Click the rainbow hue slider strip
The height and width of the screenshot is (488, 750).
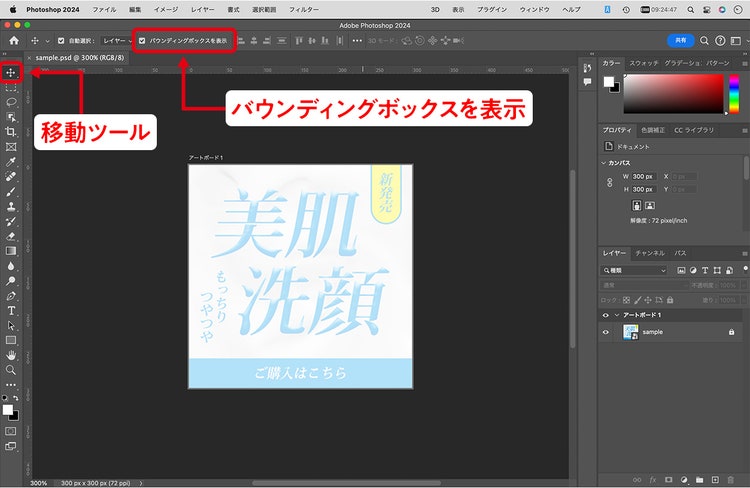click(x=734, y=93)
